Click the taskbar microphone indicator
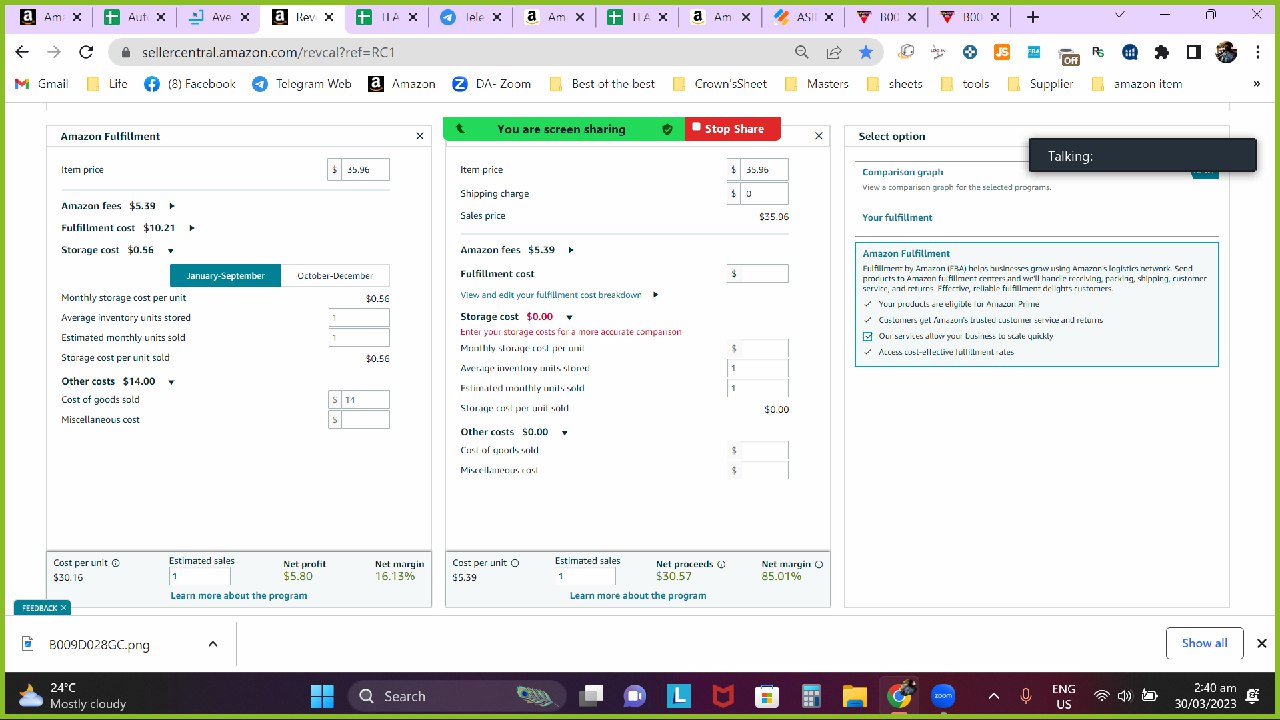 coord(1026,696)
